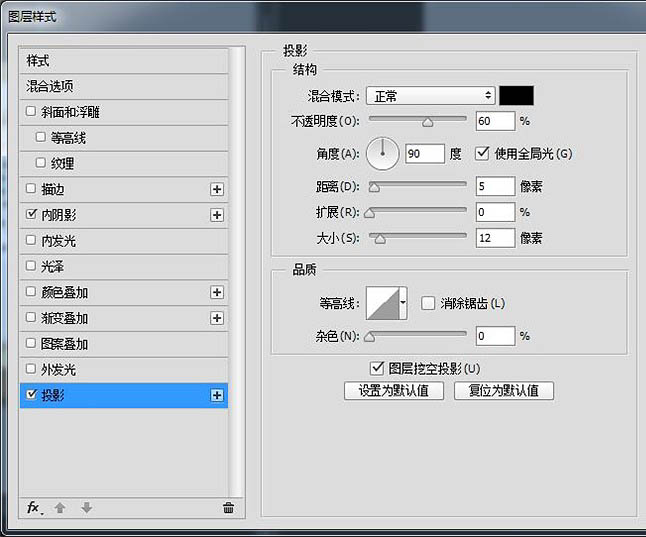The height and width of the screenshot is (537, 646).
Task: Open the 混合模式 dropdown
Action: 430,96
